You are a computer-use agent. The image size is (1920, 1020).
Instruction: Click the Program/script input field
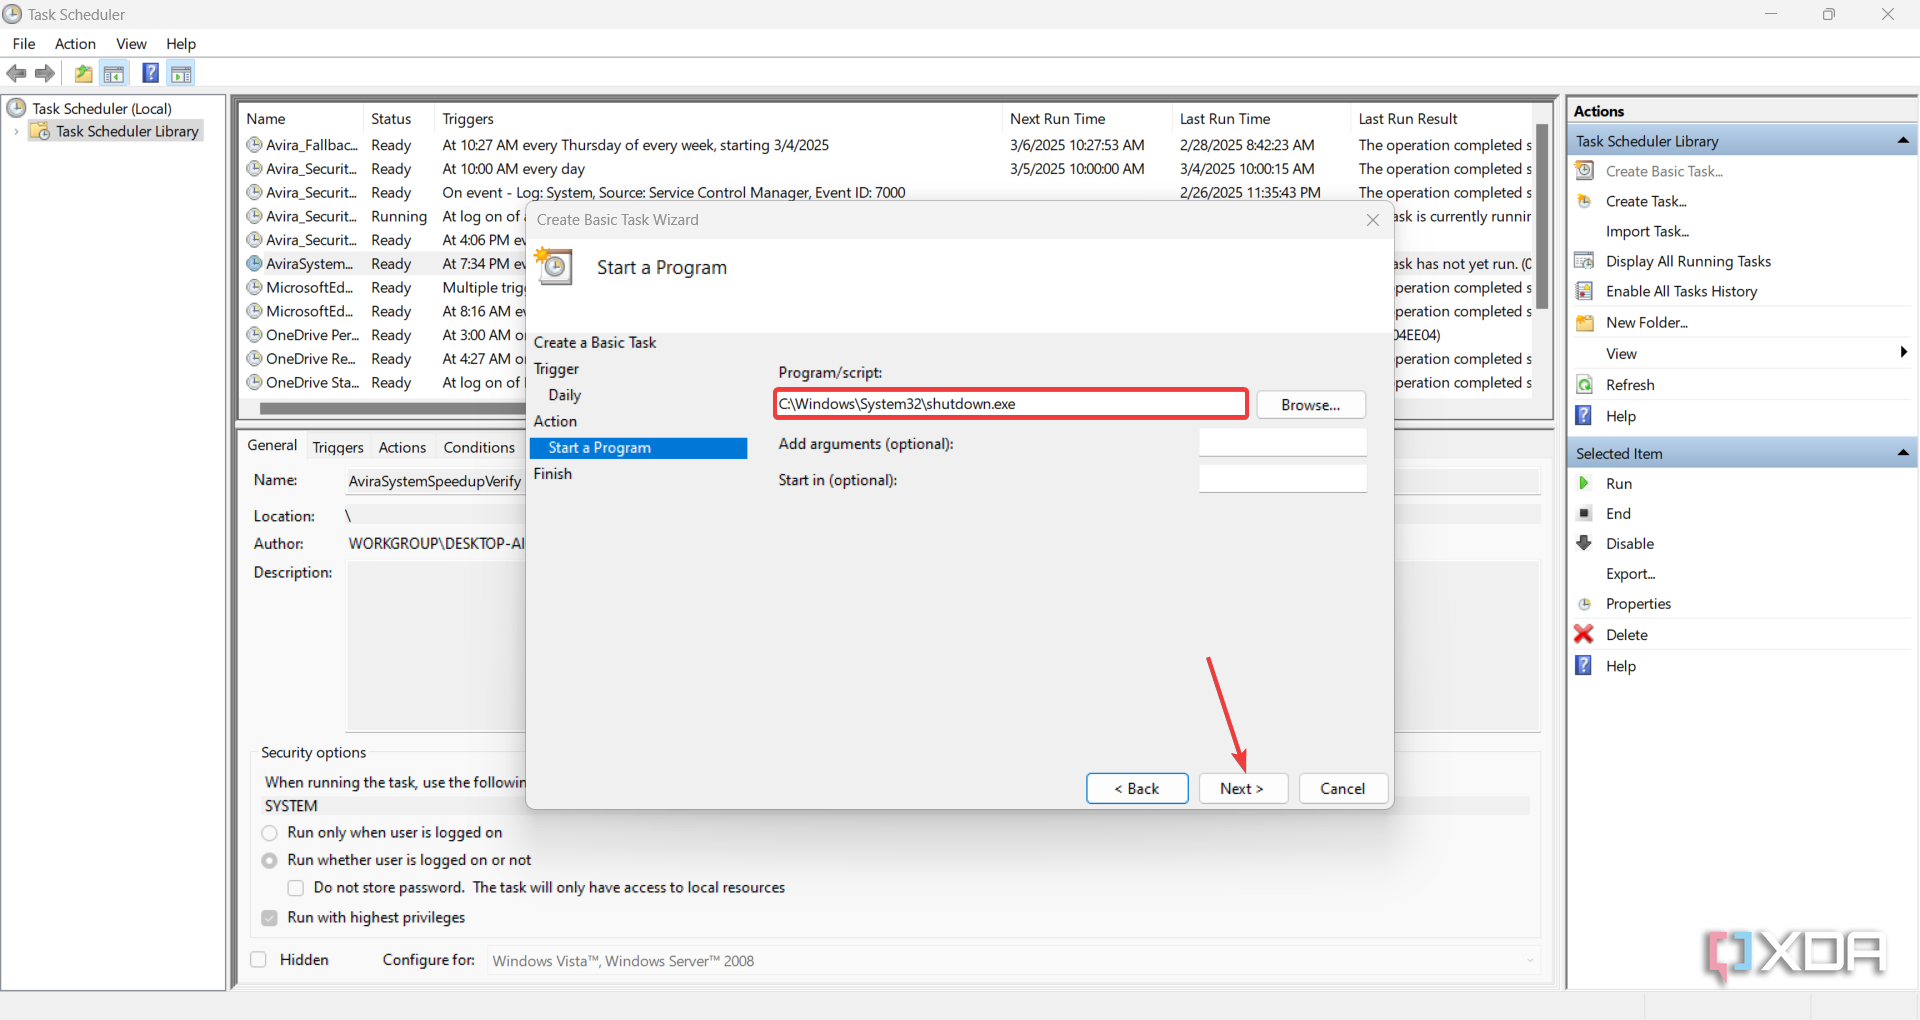[1011, 404]
